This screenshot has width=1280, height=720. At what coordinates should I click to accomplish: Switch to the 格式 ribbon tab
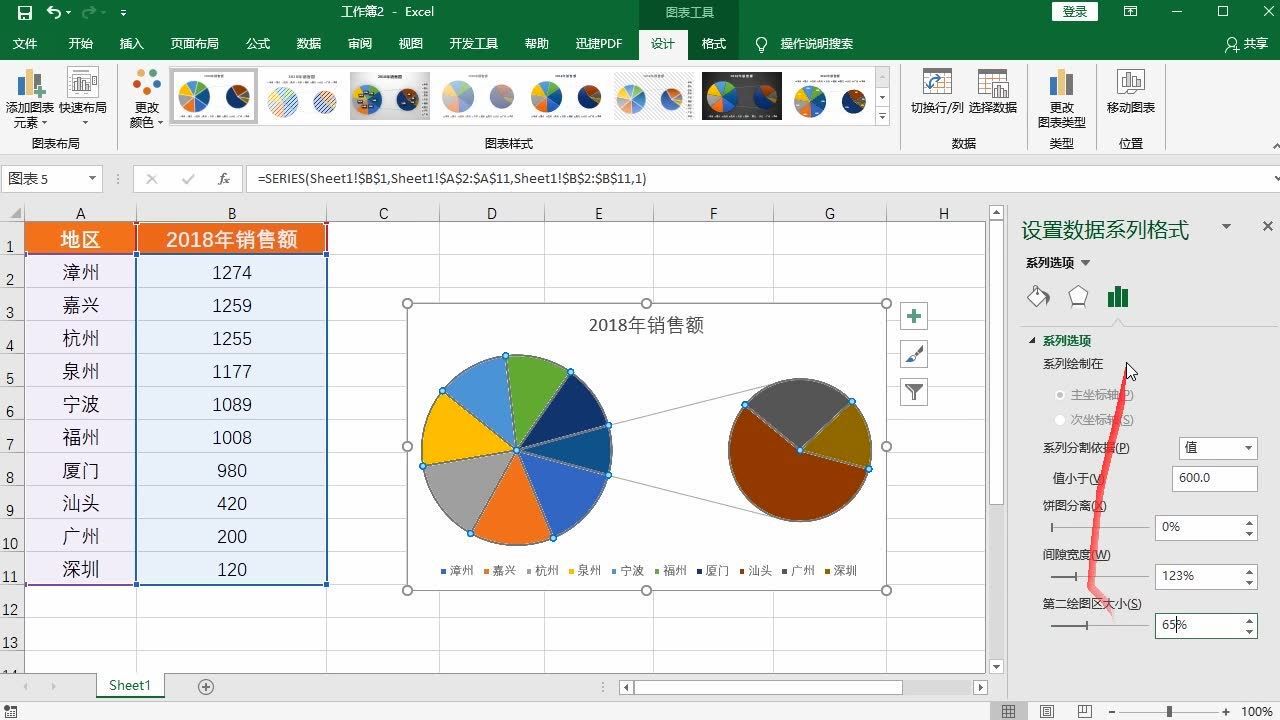pos(713,44)
